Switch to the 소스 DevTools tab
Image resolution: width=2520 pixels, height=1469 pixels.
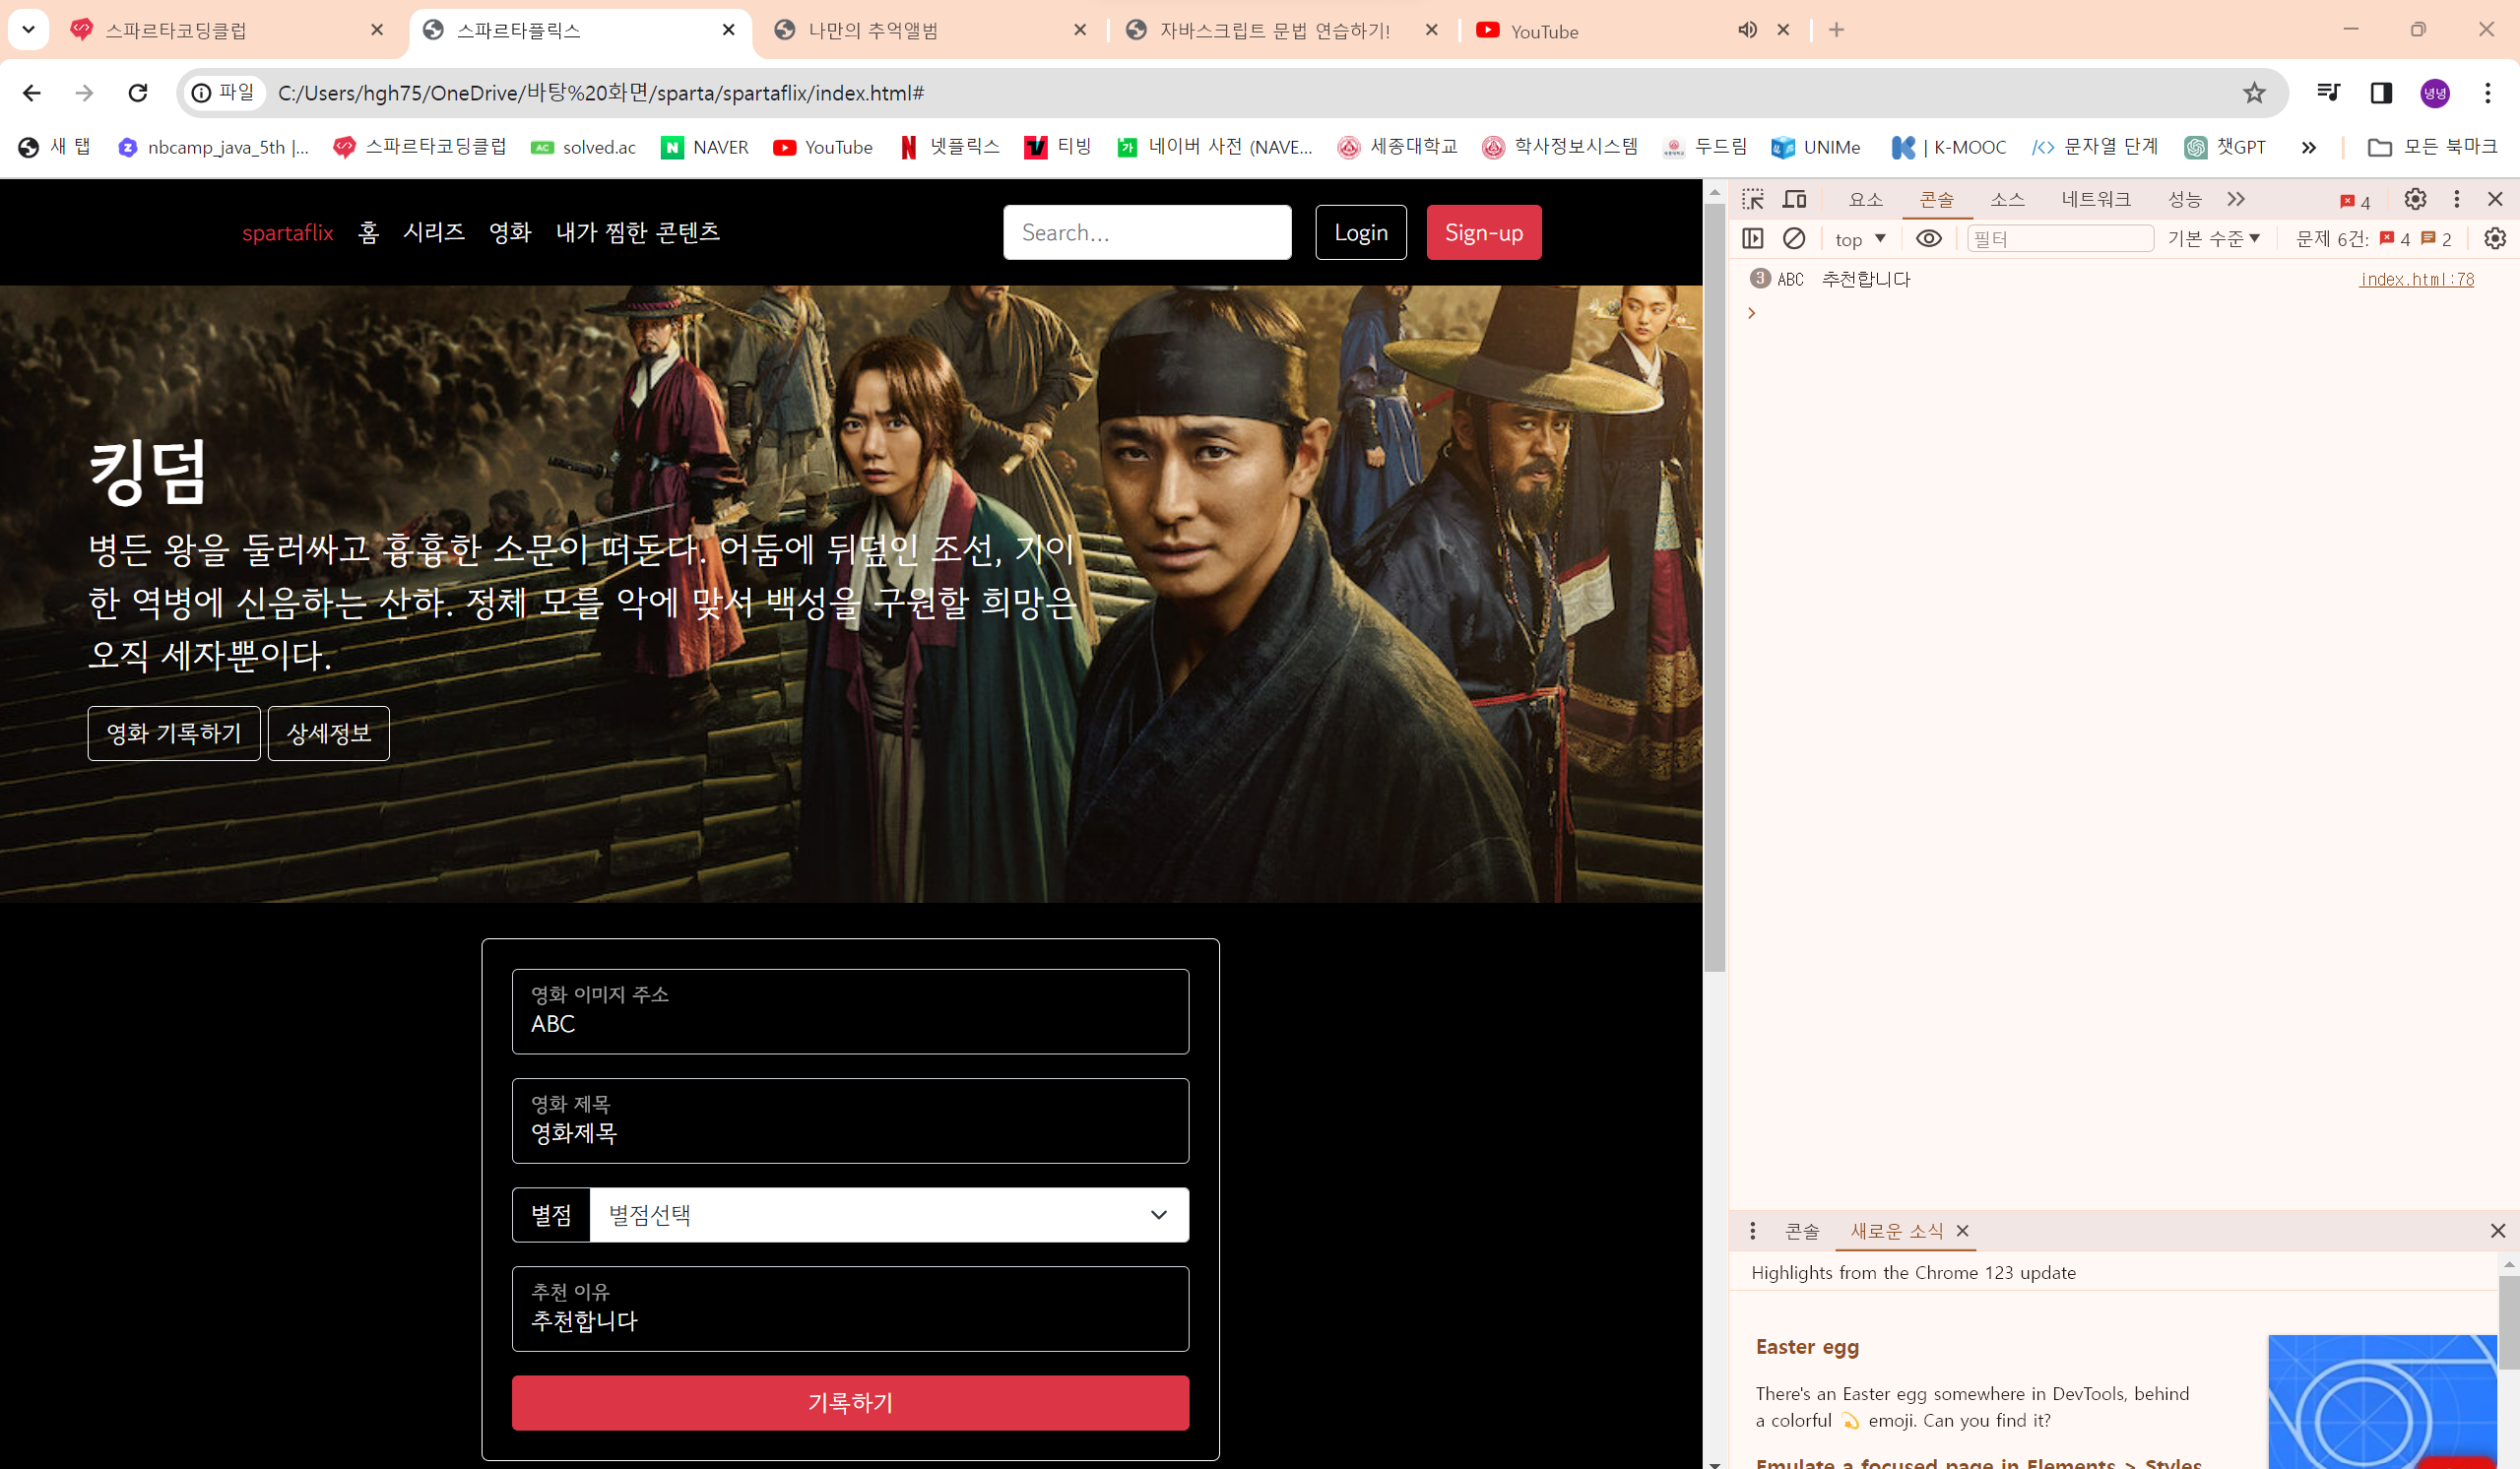[2007, 199]
